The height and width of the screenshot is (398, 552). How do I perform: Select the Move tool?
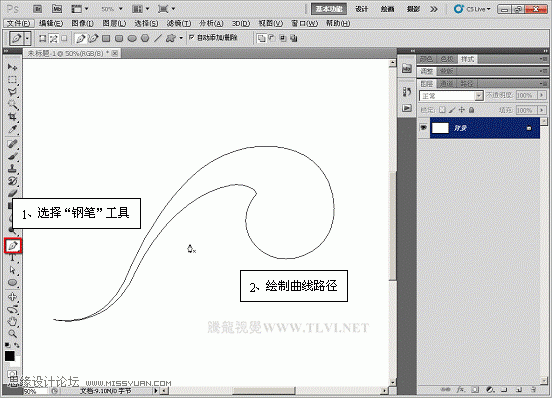pos(13,67)
